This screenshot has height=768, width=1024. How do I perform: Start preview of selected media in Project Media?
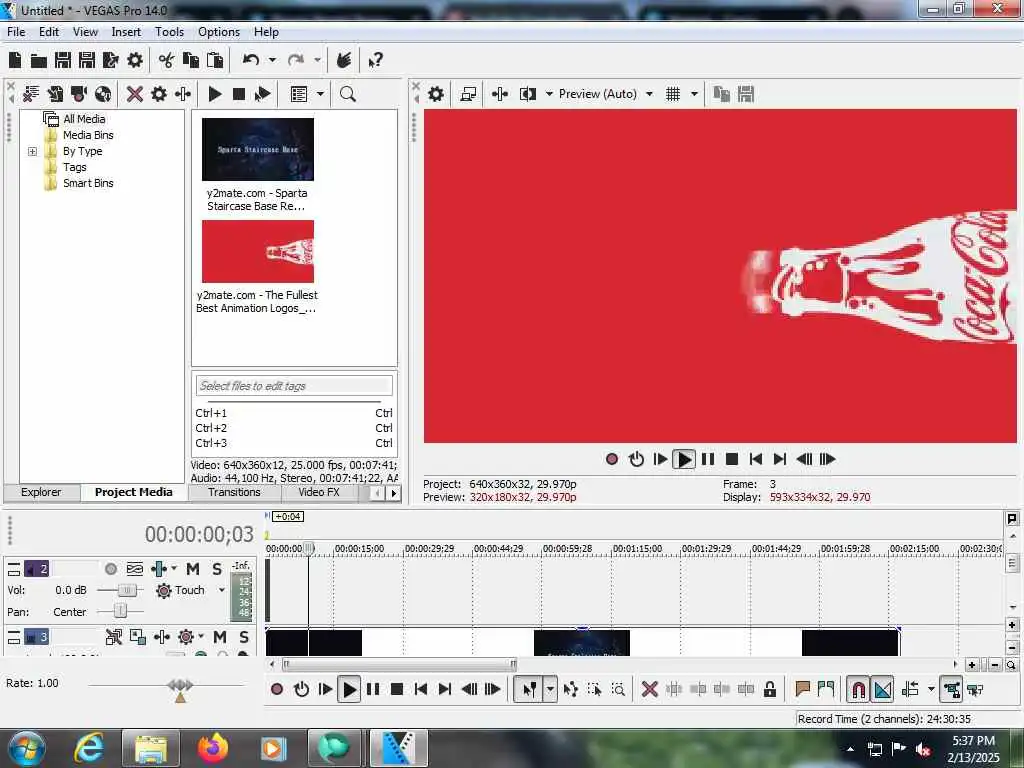tap(215, 94)
